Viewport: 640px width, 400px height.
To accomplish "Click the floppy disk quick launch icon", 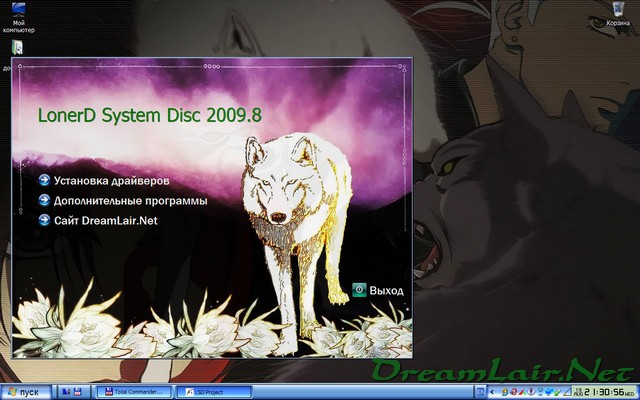I will click(x=77, y=392).
